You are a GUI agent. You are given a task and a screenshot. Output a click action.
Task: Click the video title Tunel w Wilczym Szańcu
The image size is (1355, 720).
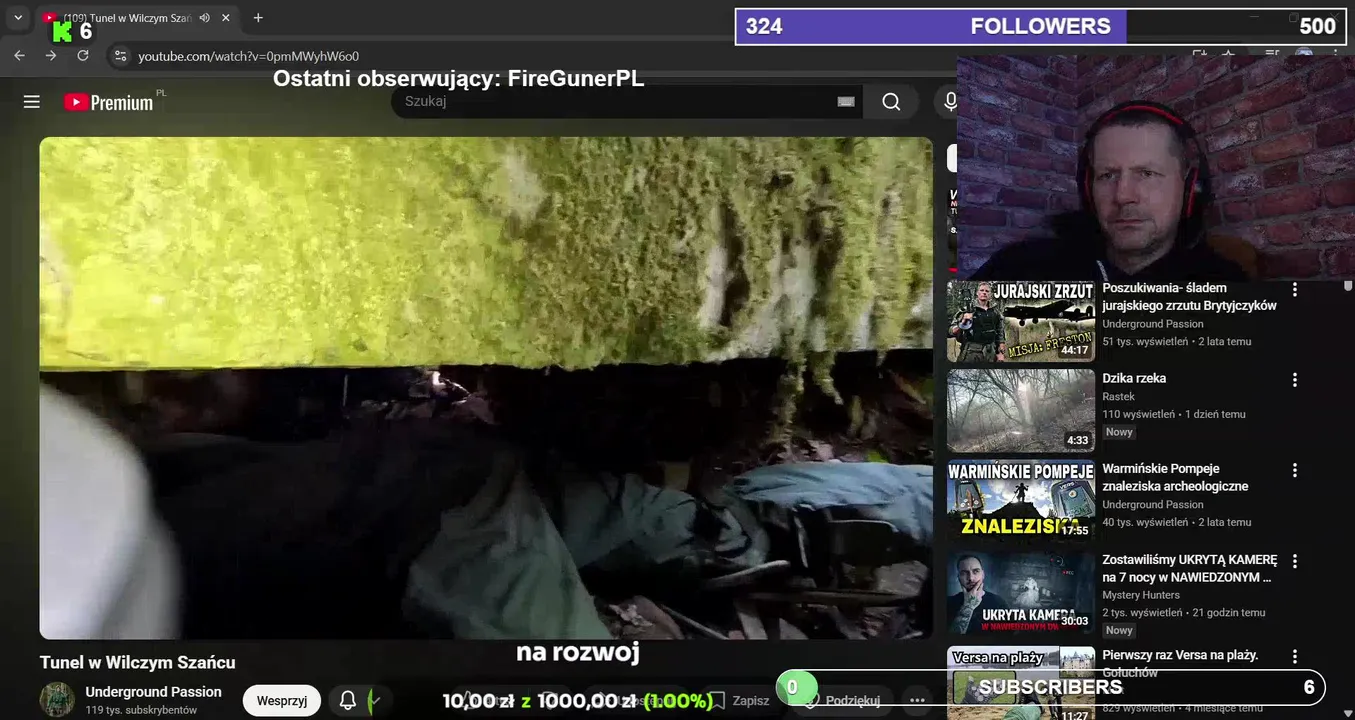coord(137,662)
